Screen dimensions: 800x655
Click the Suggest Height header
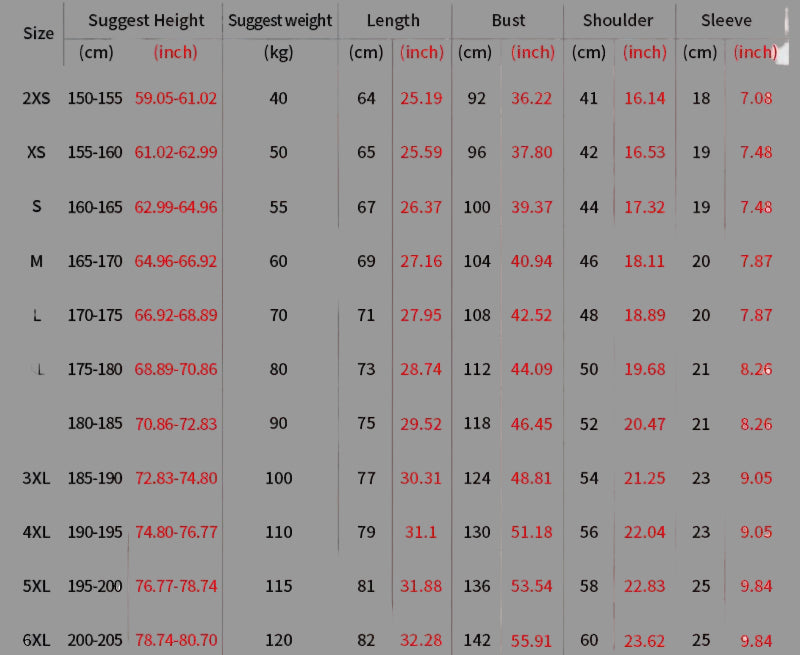[146, 20]
